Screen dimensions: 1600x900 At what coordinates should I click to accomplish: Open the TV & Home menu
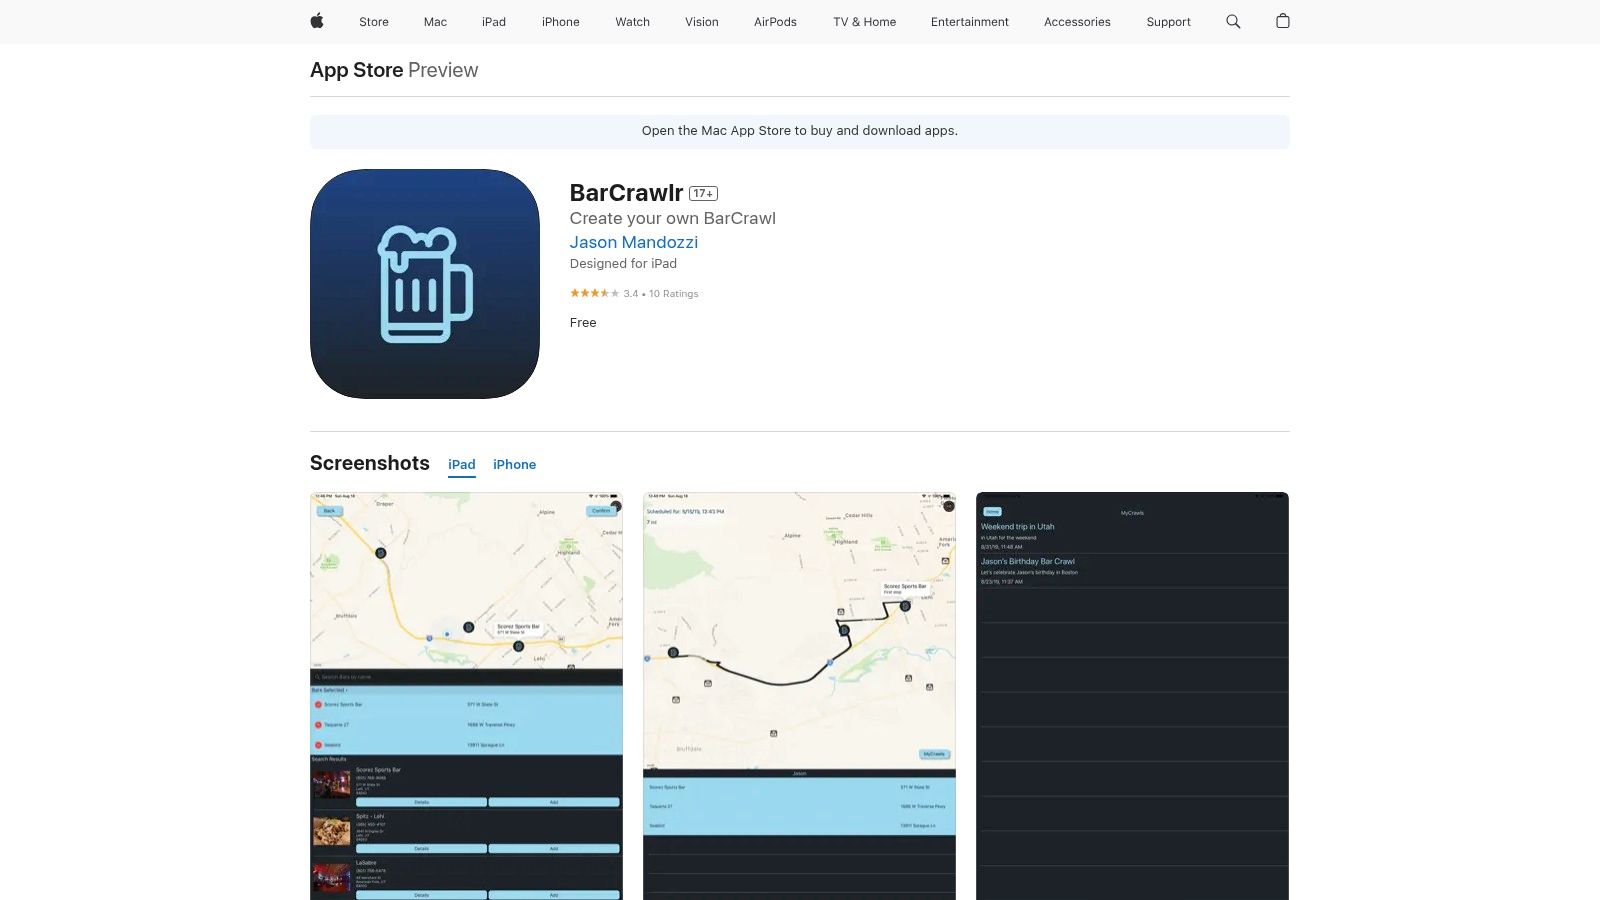(865, 22)
